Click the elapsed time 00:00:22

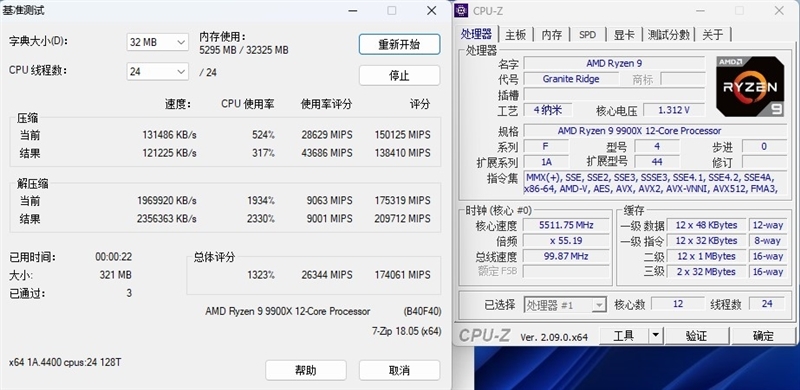click(113, 257)
